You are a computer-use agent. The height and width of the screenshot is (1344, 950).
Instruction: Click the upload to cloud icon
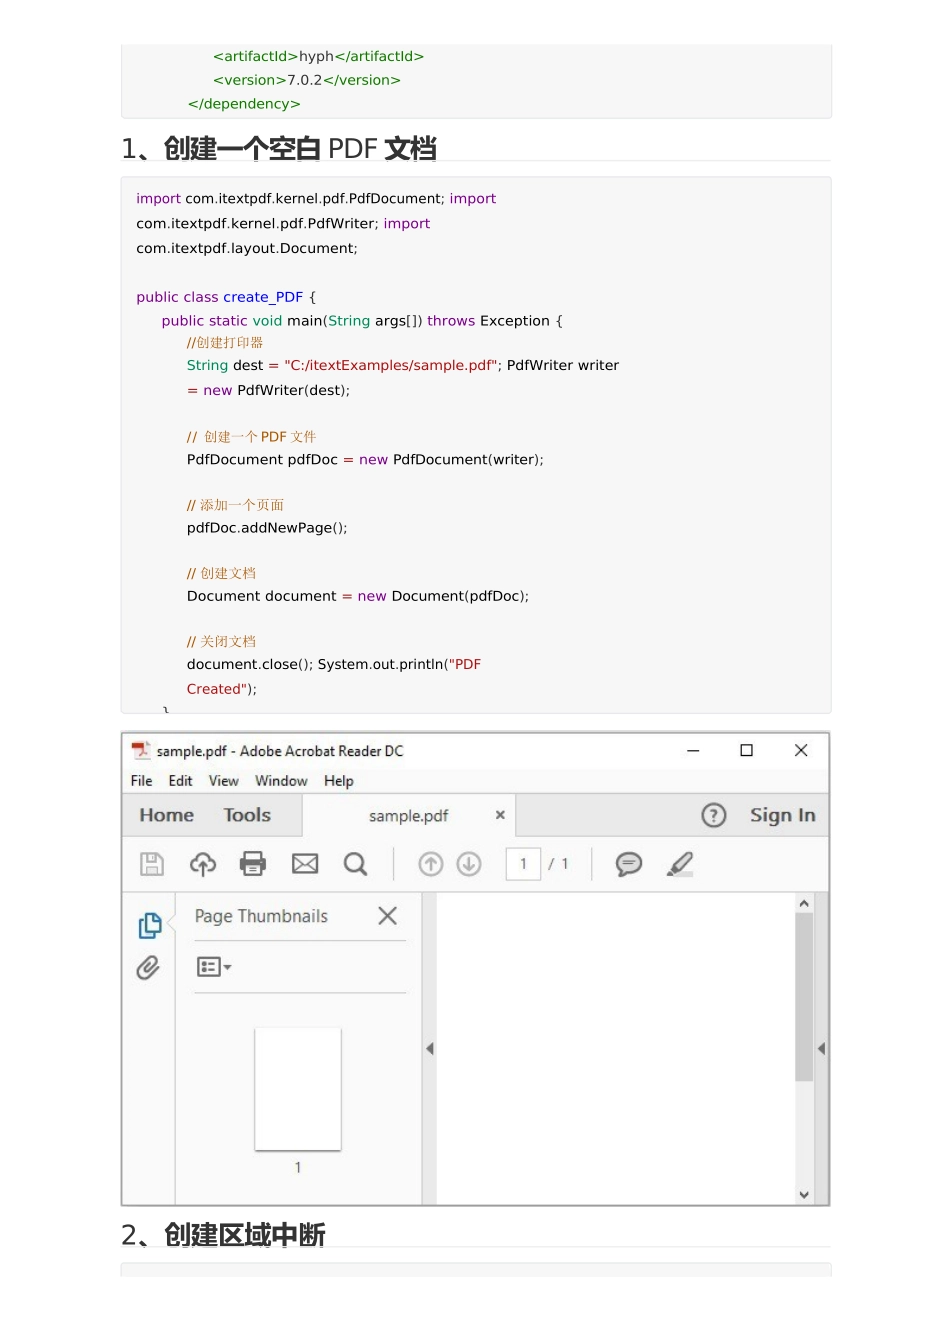(x=203, y=864)
